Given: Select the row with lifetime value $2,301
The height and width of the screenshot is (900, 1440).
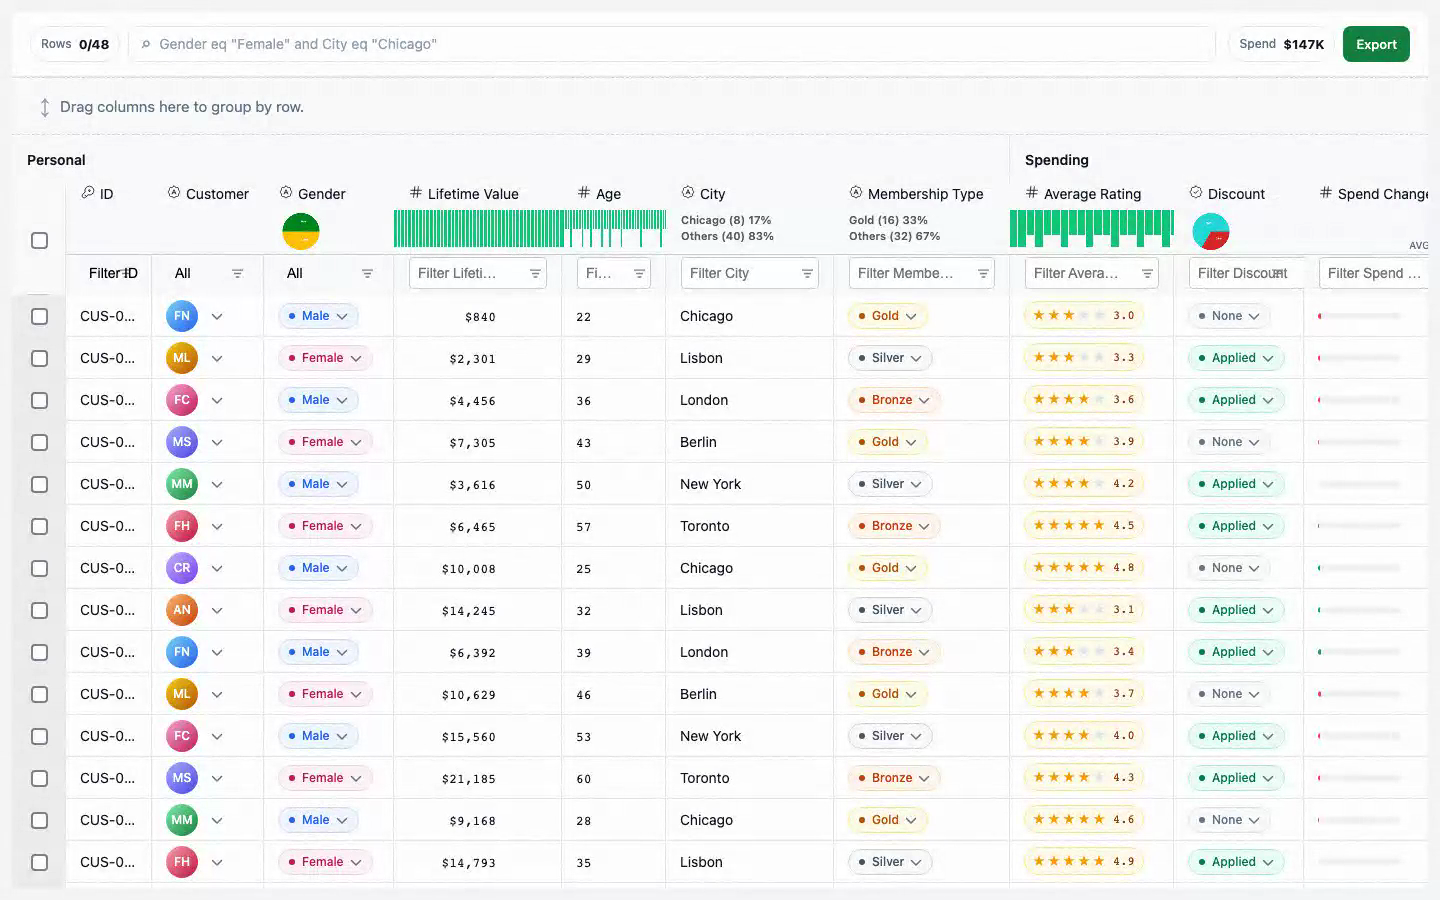Looking at the screenshot, I should [39, 358].
